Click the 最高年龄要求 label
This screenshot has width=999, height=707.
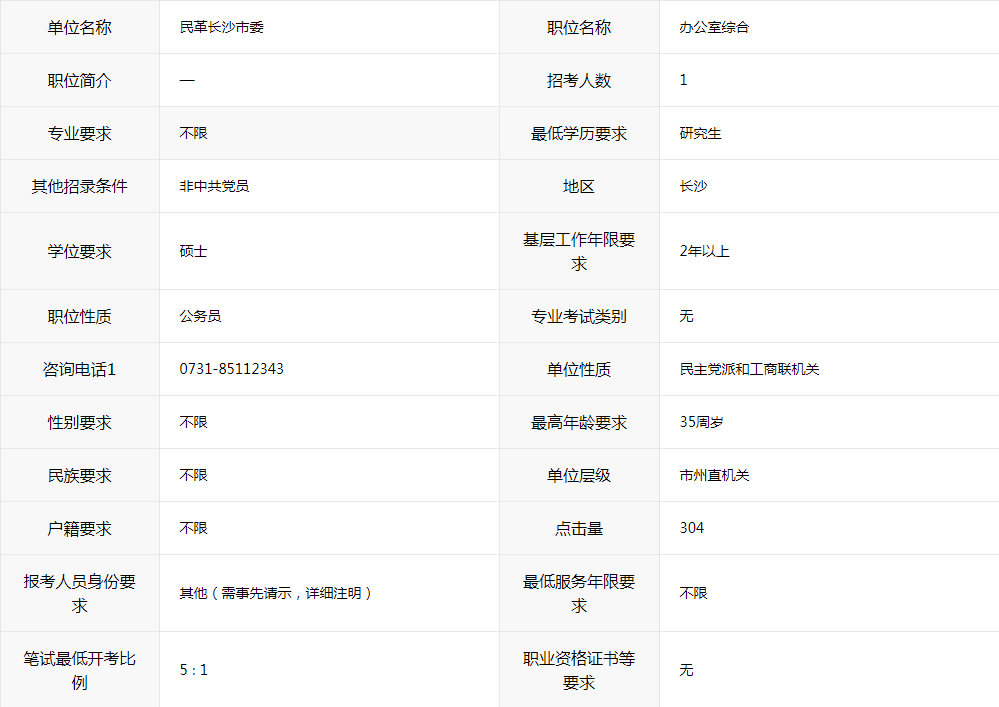tap(579, 422)
